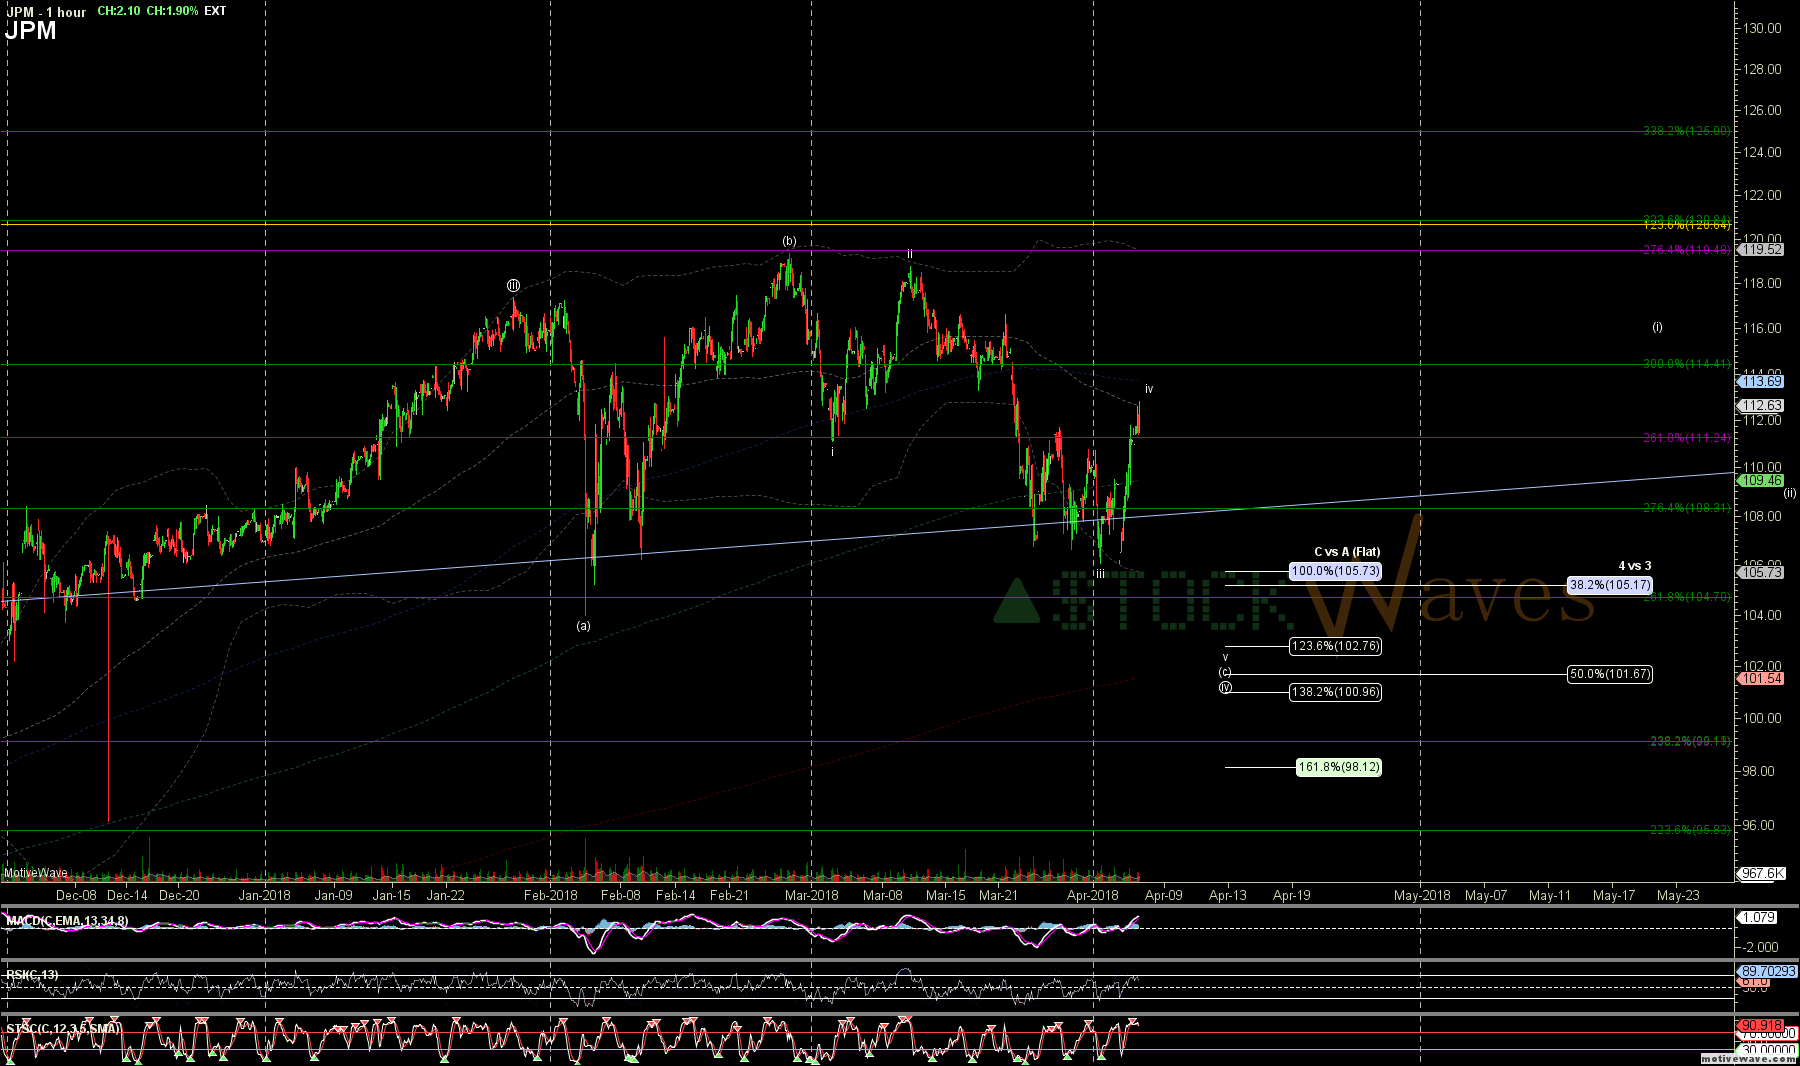Click the 38.2%(105.17) retracement label

coord(1609,585)
